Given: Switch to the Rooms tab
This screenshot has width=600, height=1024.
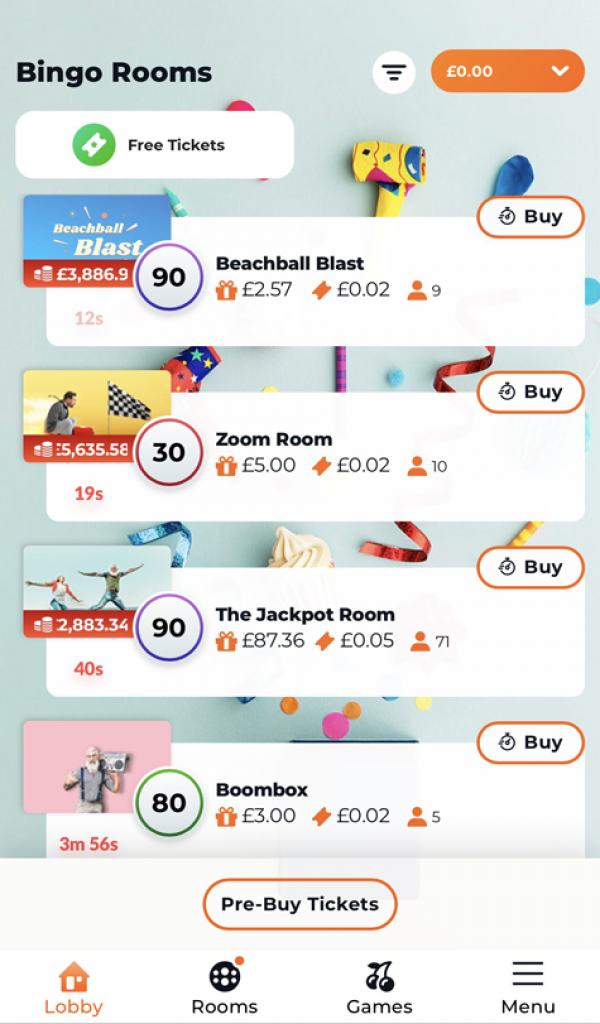Looking at the screenshot, I should click(x=225, y=988).
